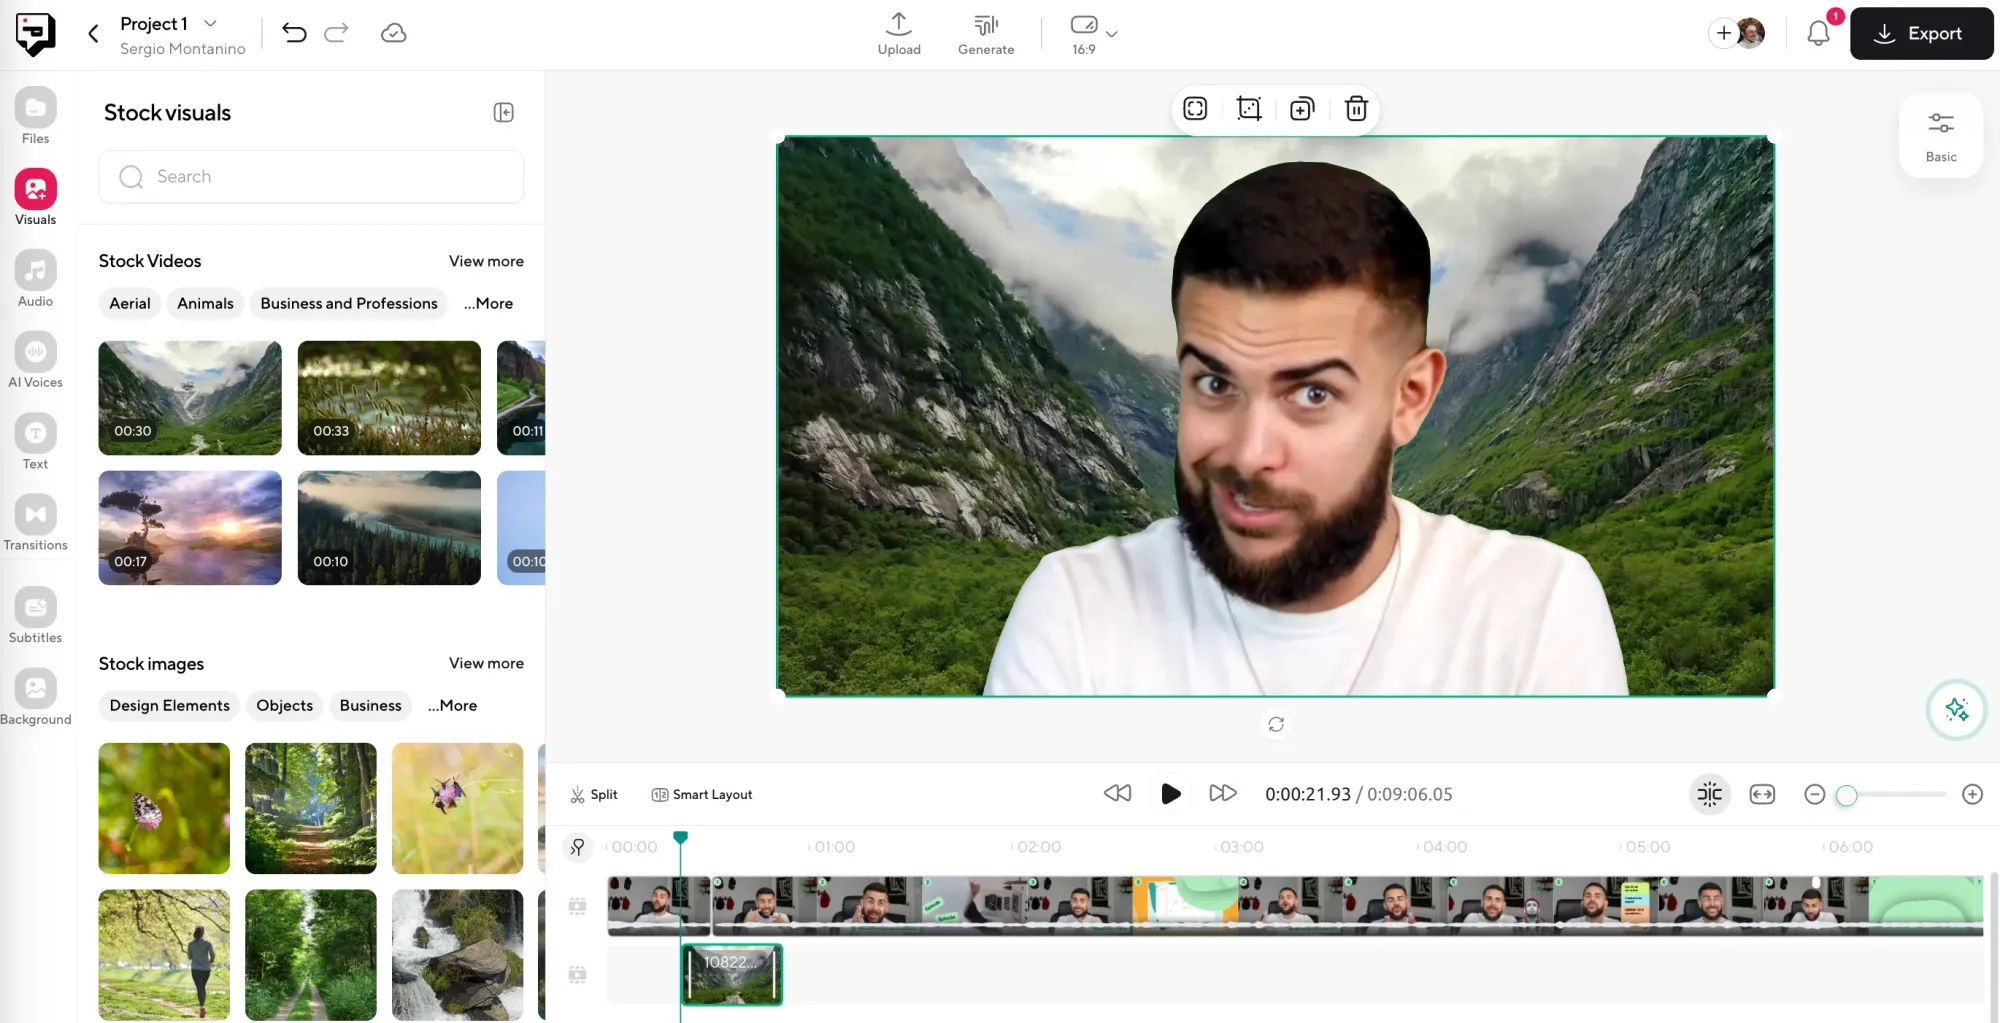
Task: Select the 10822 clip in the timeline
Action: [731, 974]
